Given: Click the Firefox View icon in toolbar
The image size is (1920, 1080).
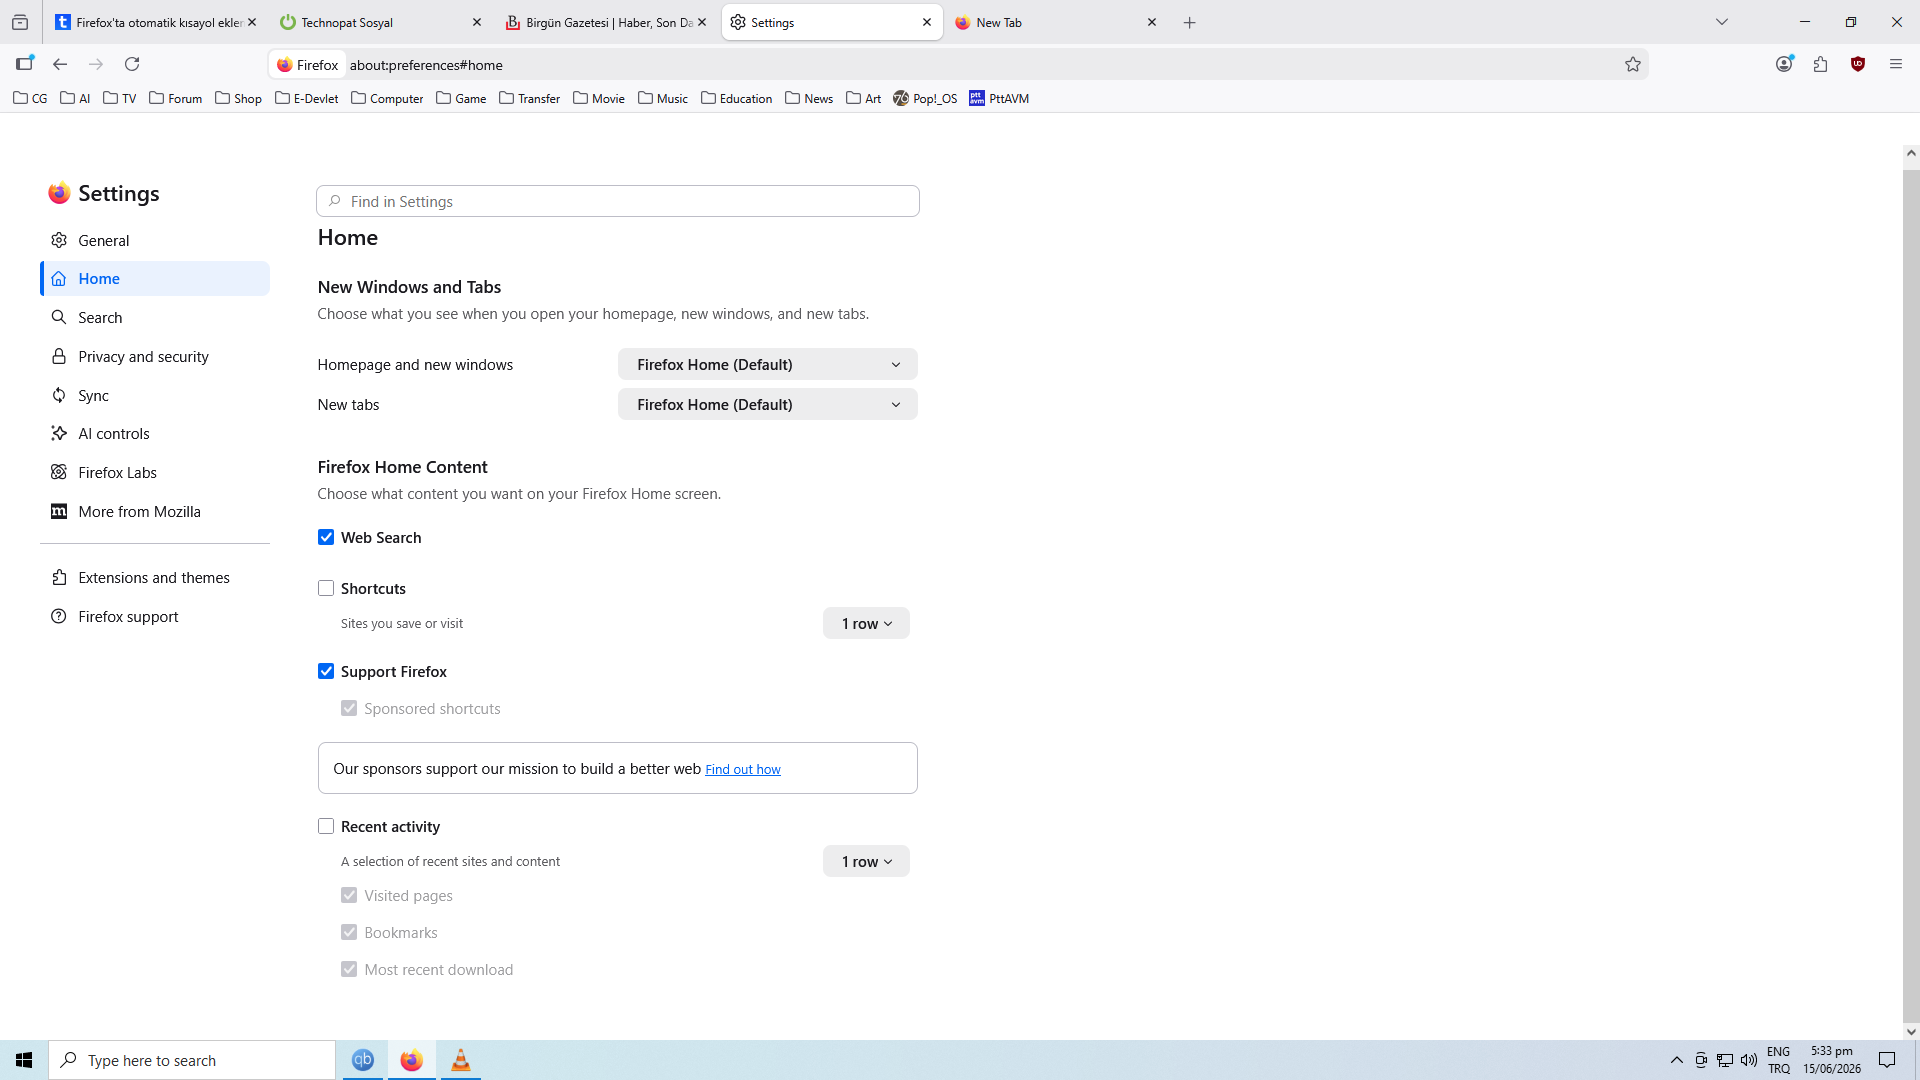Looking at the screenshot, I should pos(25,64).
